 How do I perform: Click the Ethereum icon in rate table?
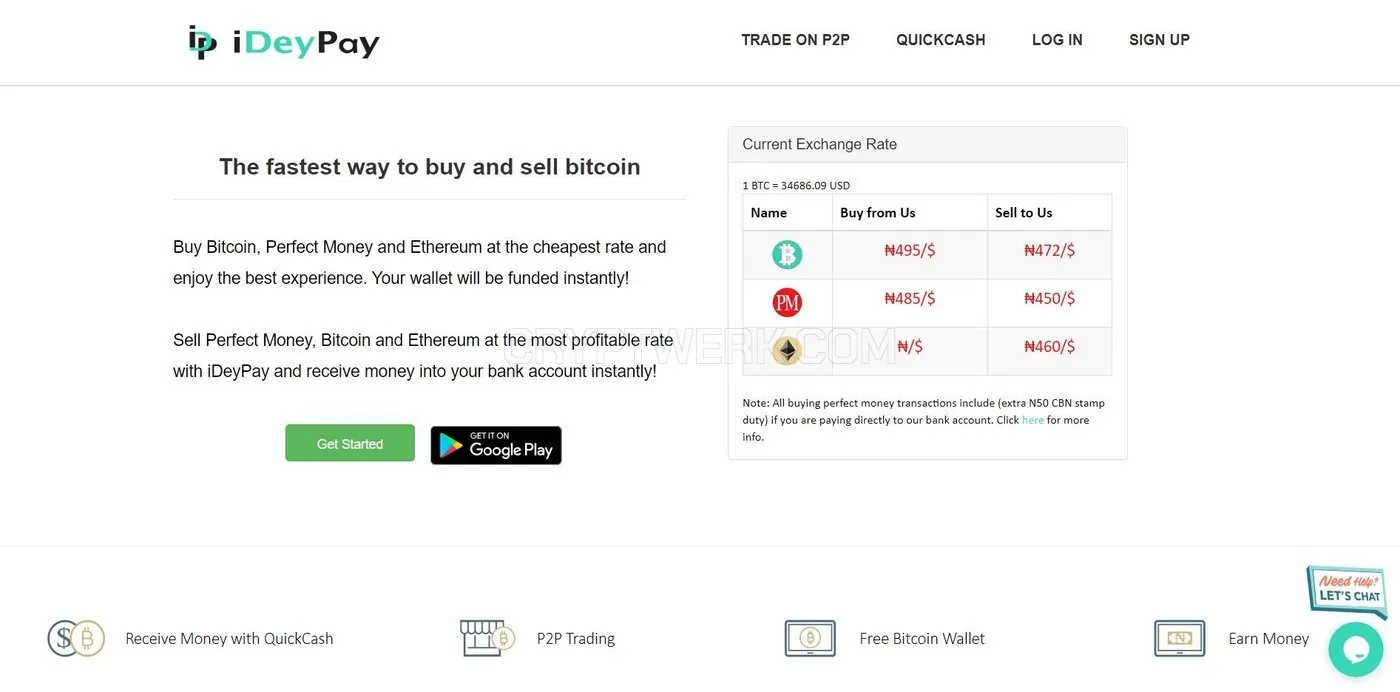pos(787,350)
